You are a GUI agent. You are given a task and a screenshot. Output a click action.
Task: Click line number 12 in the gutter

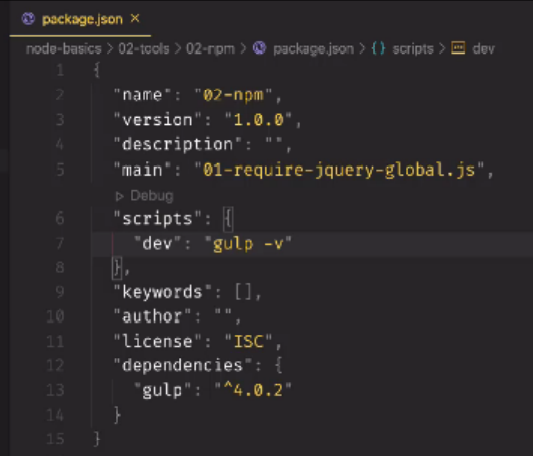point(55,365)
